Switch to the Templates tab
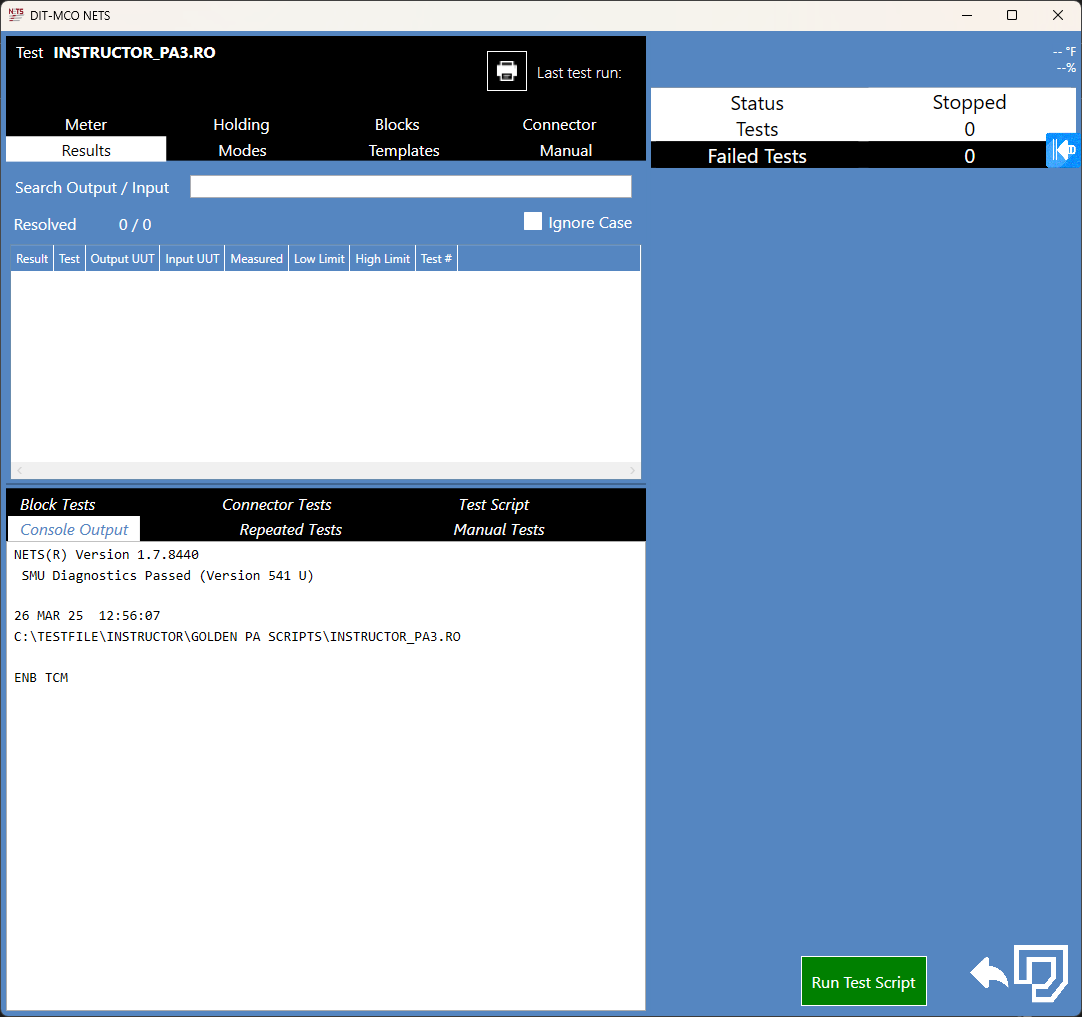The width and height of the screenshot is (1082, 1017). point(404,150)
